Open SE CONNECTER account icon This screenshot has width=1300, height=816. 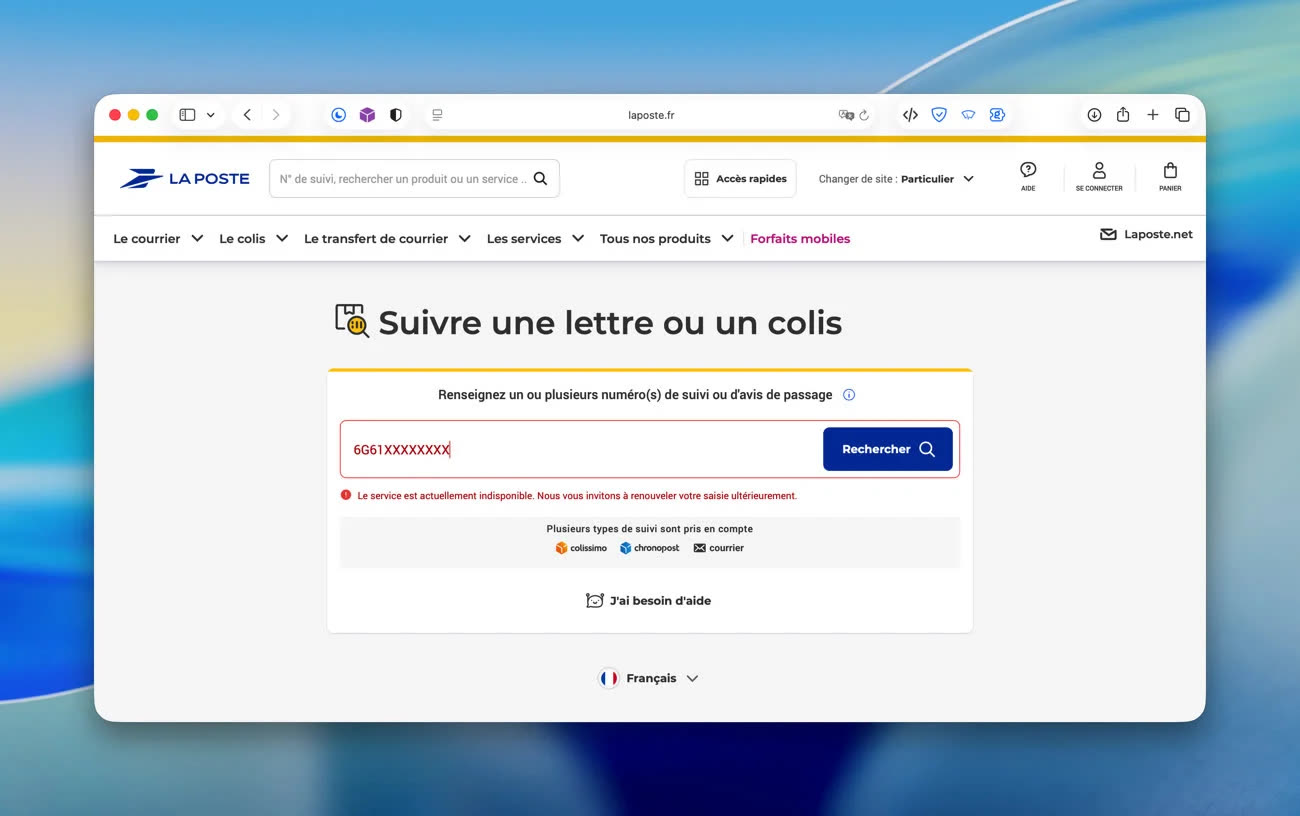(1099, 175)
